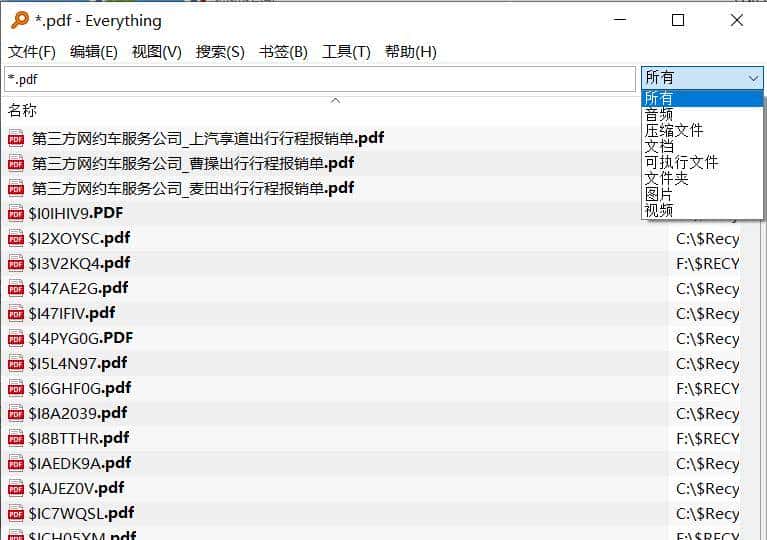Click PDF icon next to $IC7WQSL.pdf
The width and height of the screenshot is (767, 540).
(x=16, y=513)
